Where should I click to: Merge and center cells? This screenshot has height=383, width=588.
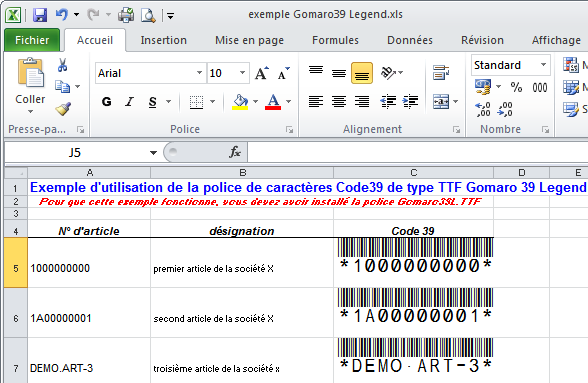441,101
